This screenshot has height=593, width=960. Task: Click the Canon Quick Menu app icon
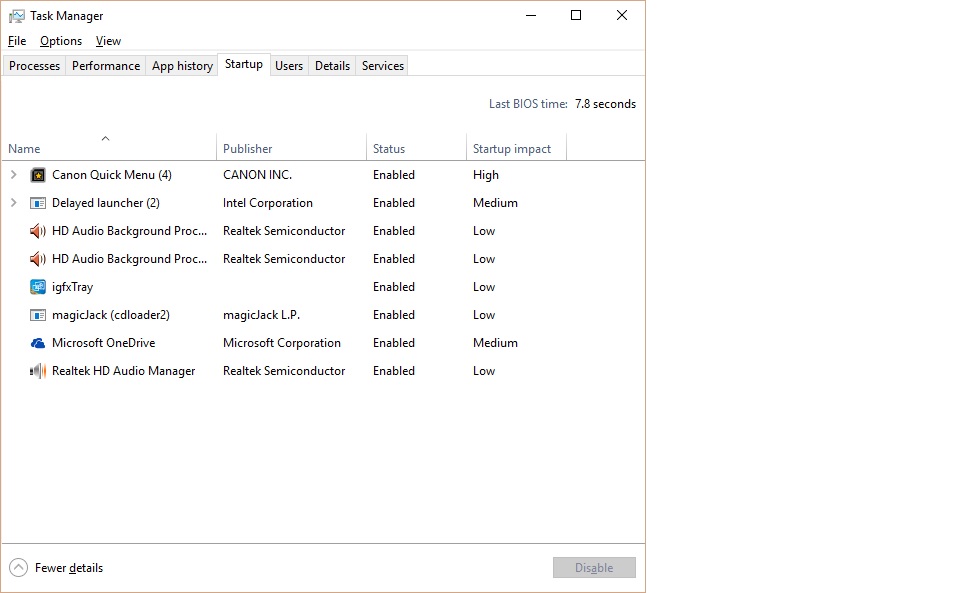click(x=38, y=175)
